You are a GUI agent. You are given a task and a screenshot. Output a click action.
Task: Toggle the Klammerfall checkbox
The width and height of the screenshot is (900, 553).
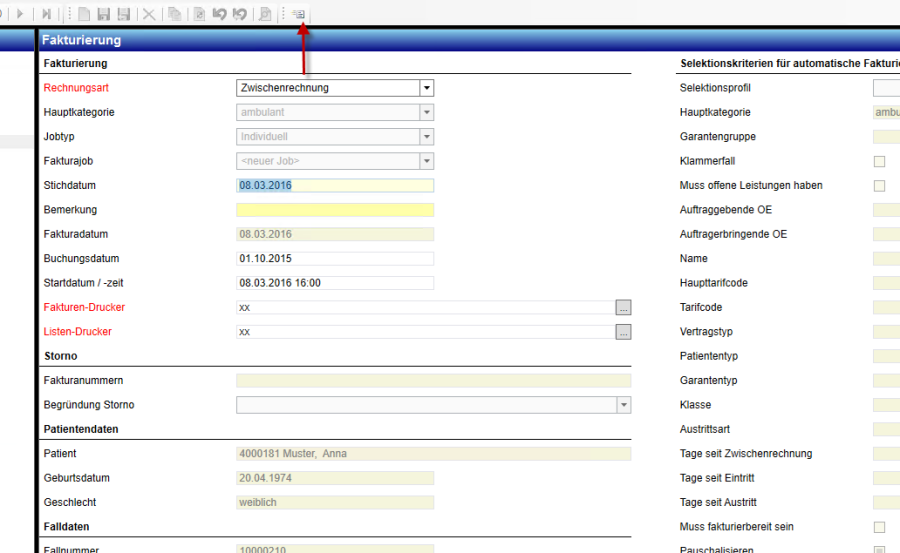(879, 161)
